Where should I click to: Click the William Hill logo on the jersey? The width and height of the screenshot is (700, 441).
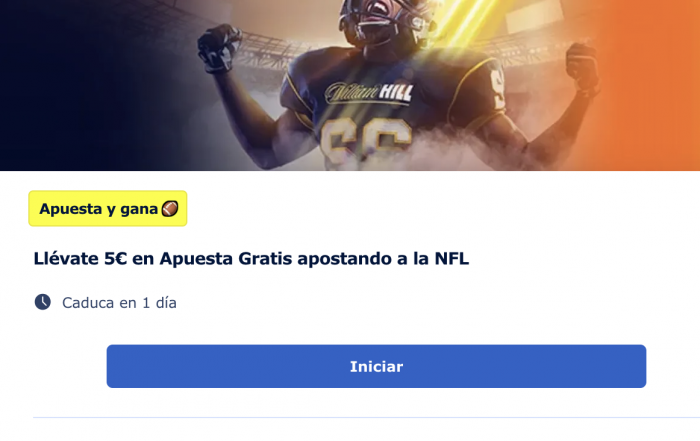pos(369,93)
